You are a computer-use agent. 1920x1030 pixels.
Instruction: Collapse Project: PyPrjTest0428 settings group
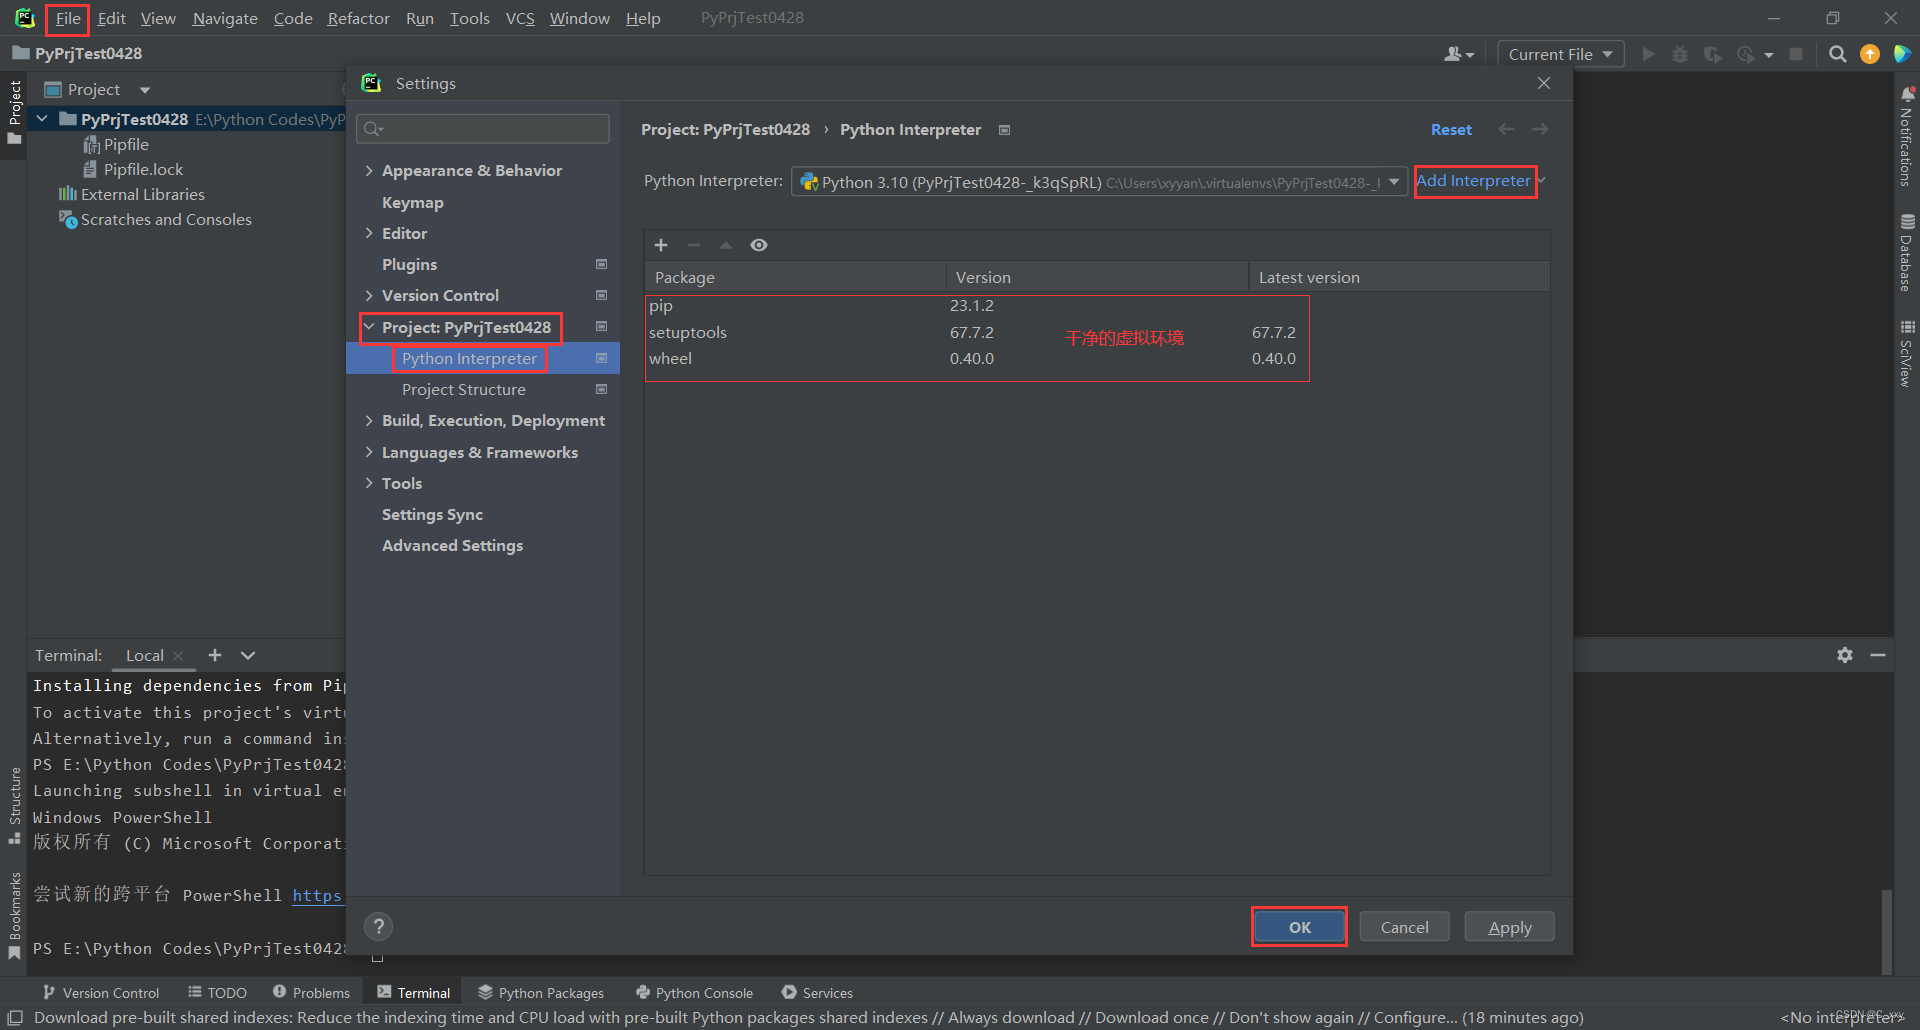pos(369,327)
